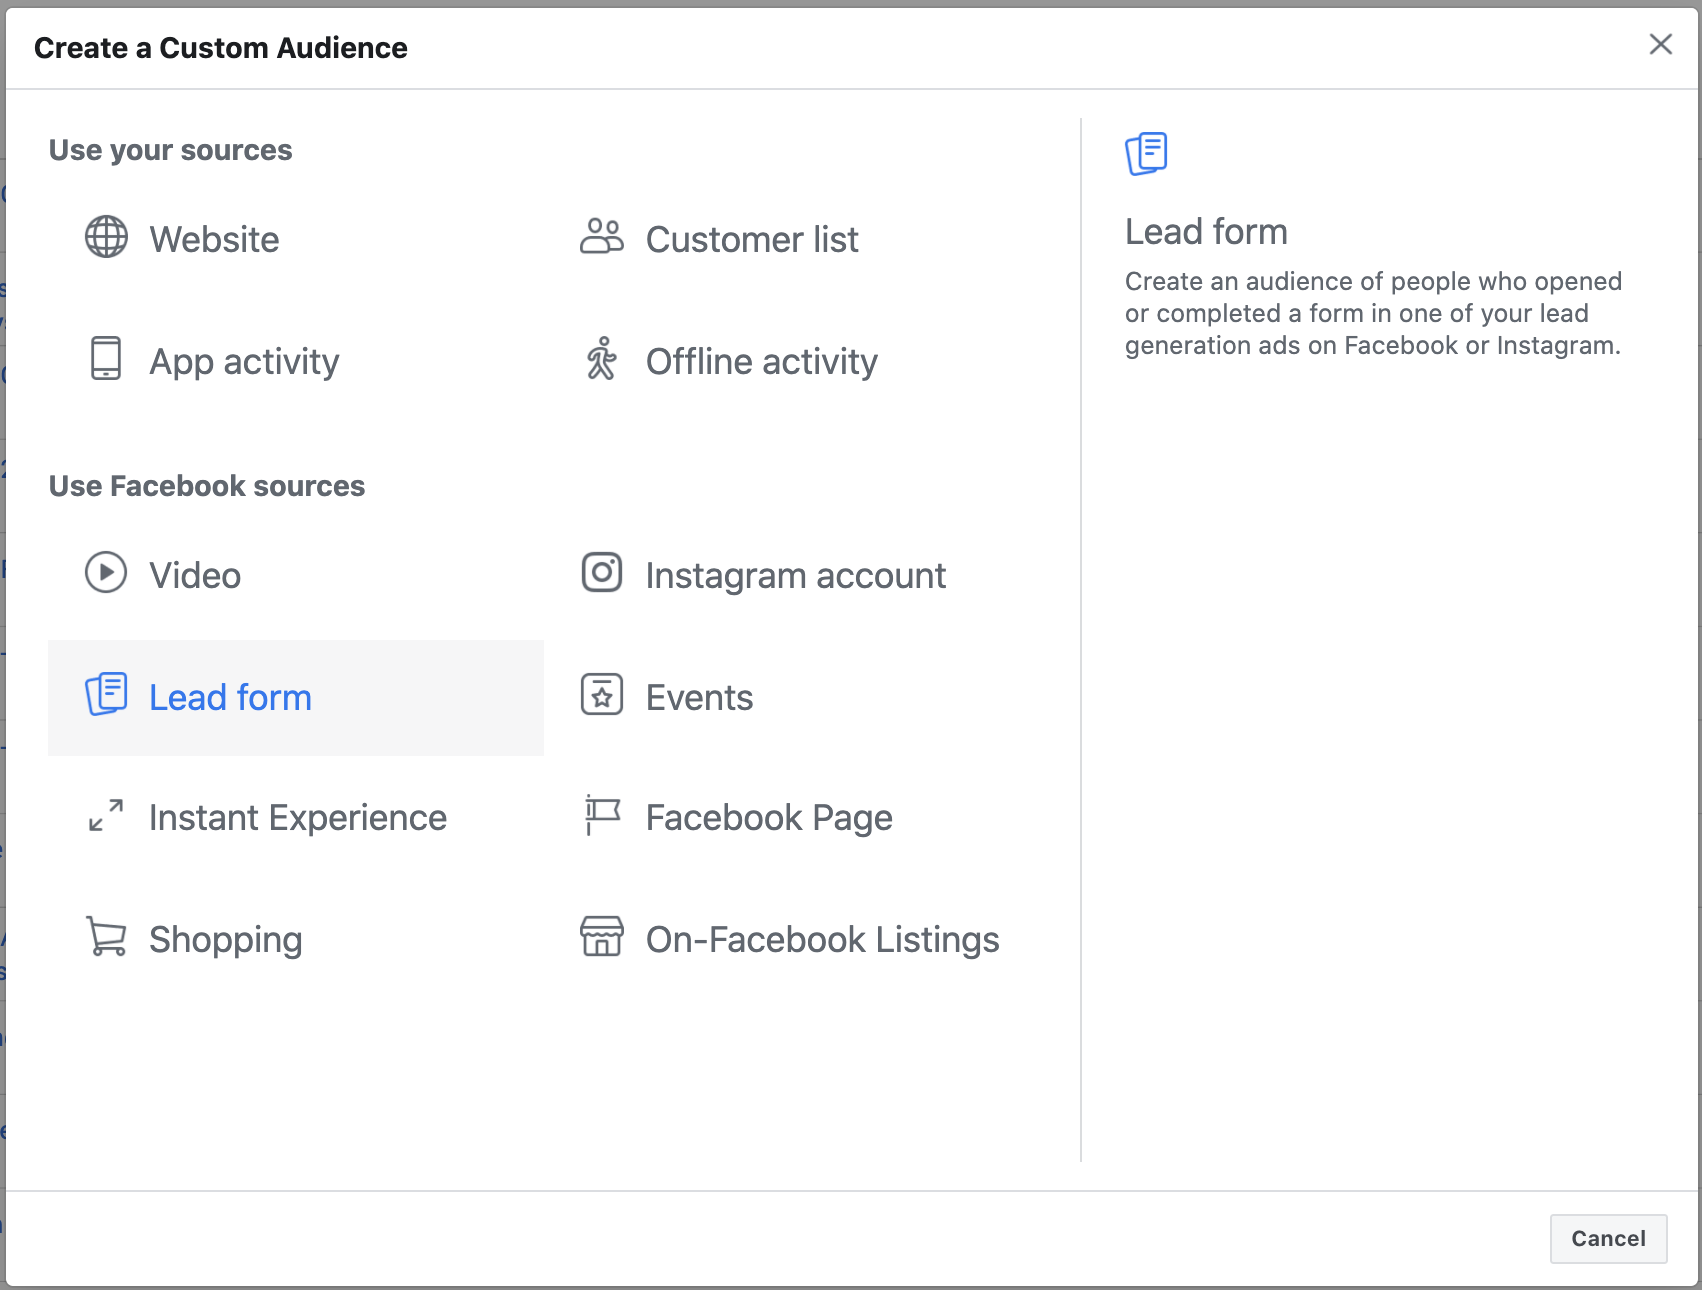The image size is (1702, 1290).
Task: Choose the Instant Experience expand arrows icon
Action: tap(106, 815)
